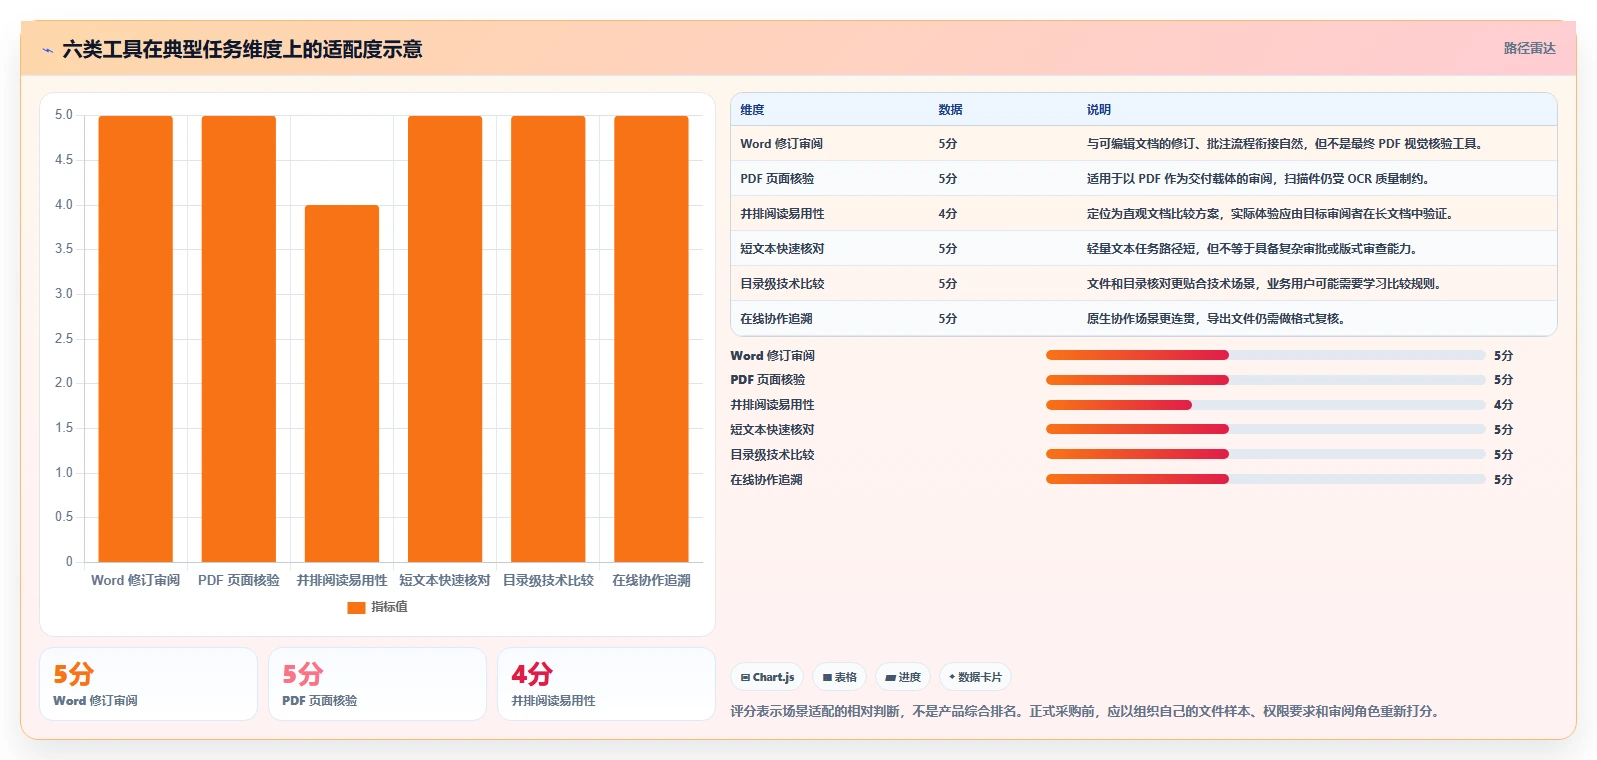Click the PDF 页面核验 progress bar
This screenshot has height=760, width=1597.
pyautogui.click(x=1265, y=380)
